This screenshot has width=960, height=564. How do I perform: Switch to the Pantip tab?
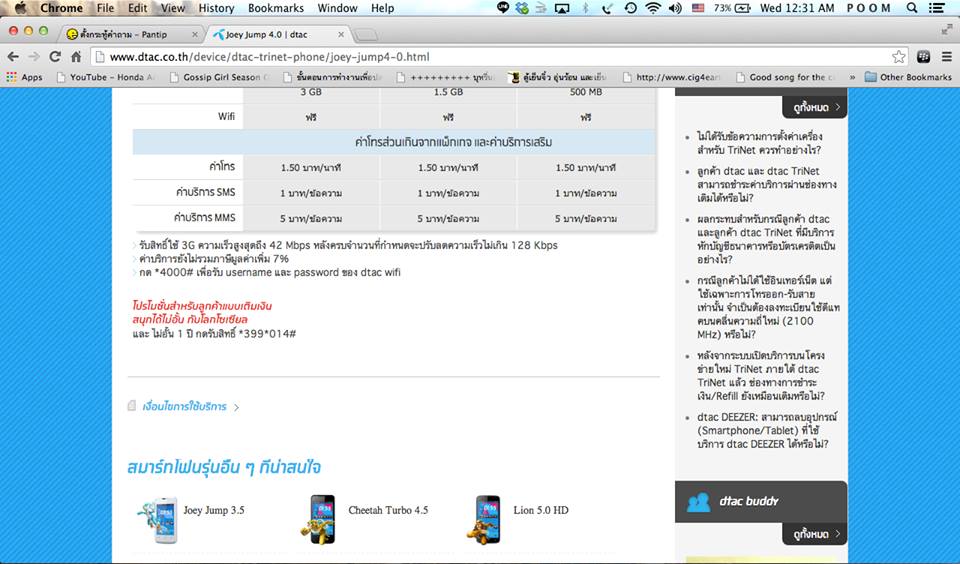pos(131,34)
